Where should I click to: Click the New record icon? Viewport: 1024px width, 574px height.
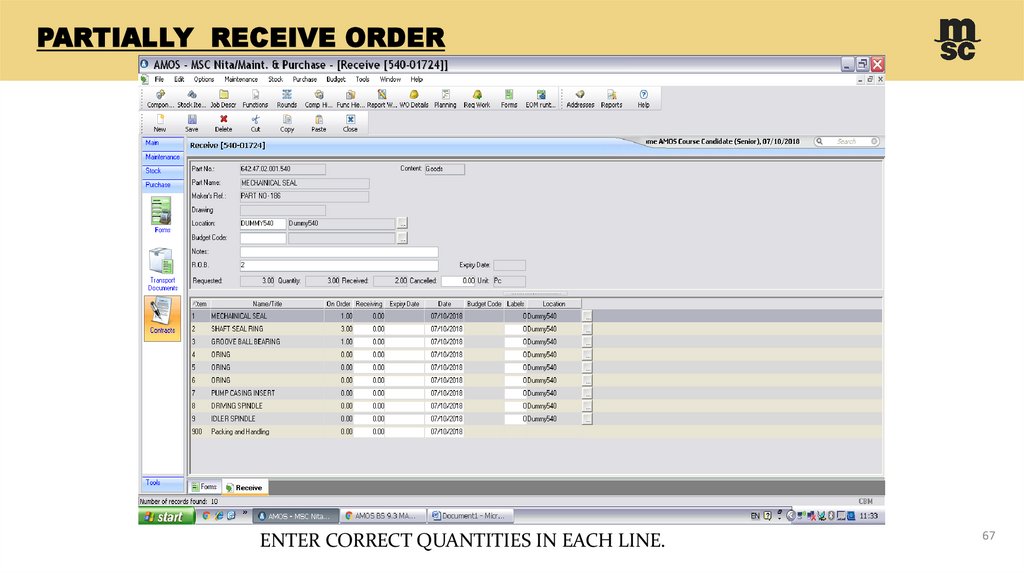coord(160,123)
